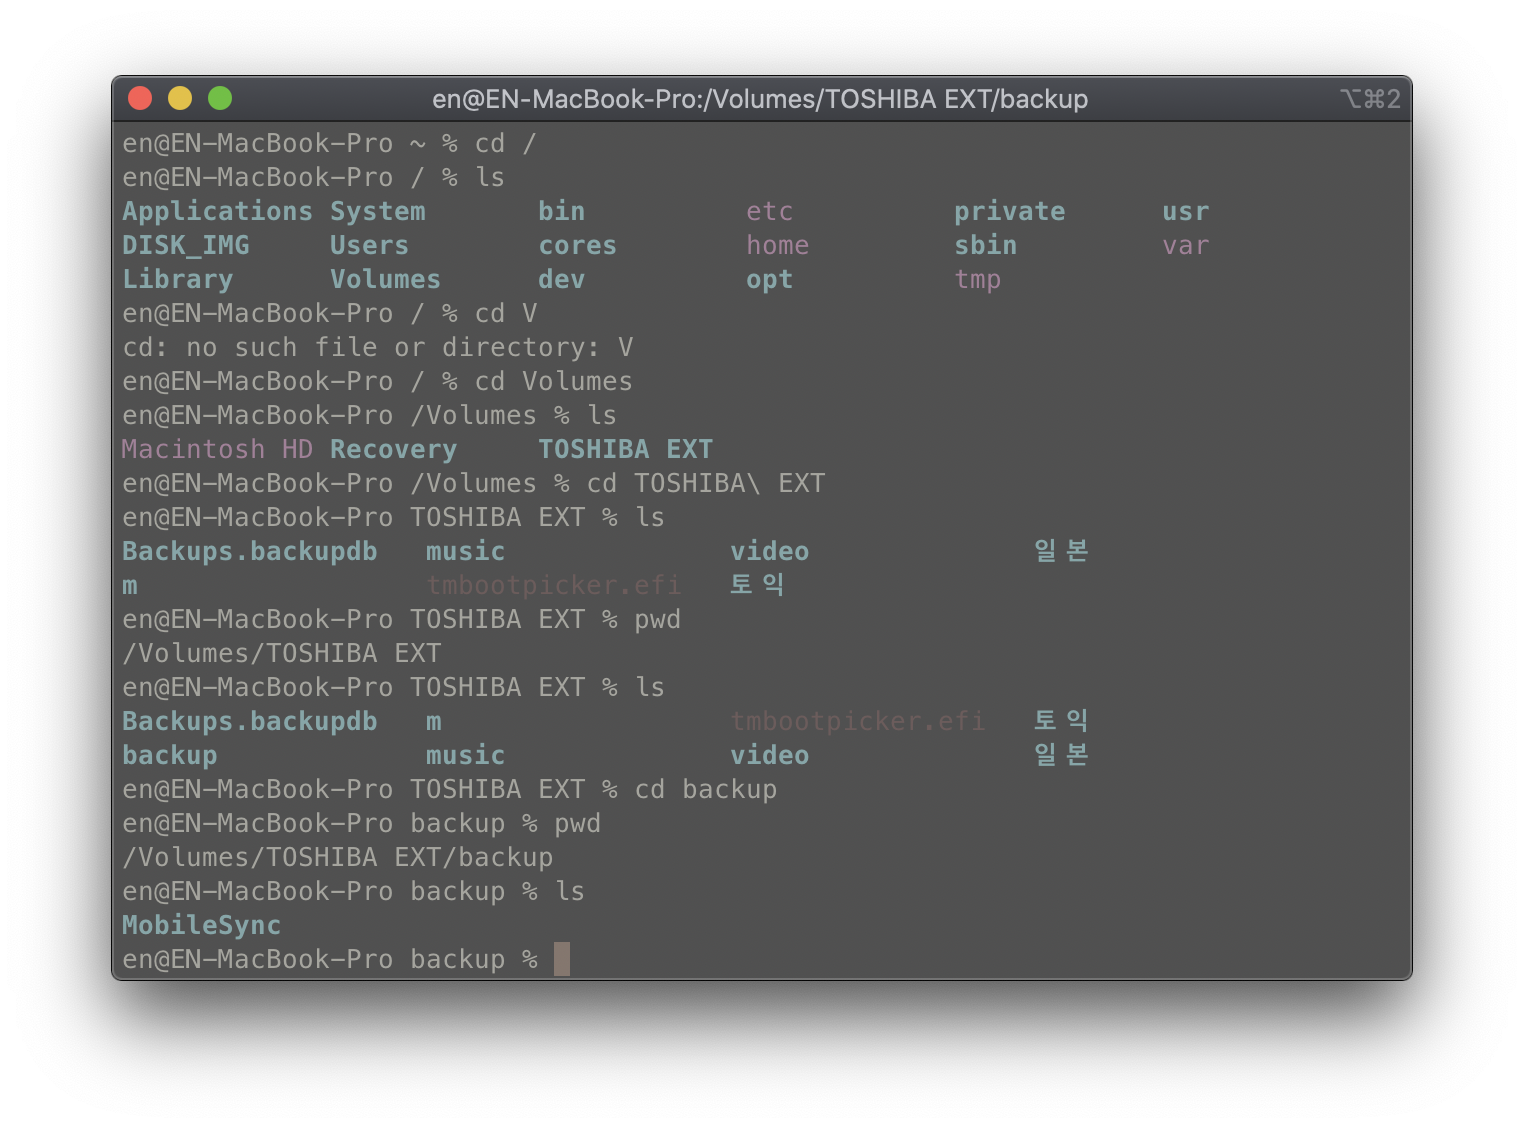Click the terminal cursor at final prompt
This screenshot has height=1128, width=1524.
point(562,959)
